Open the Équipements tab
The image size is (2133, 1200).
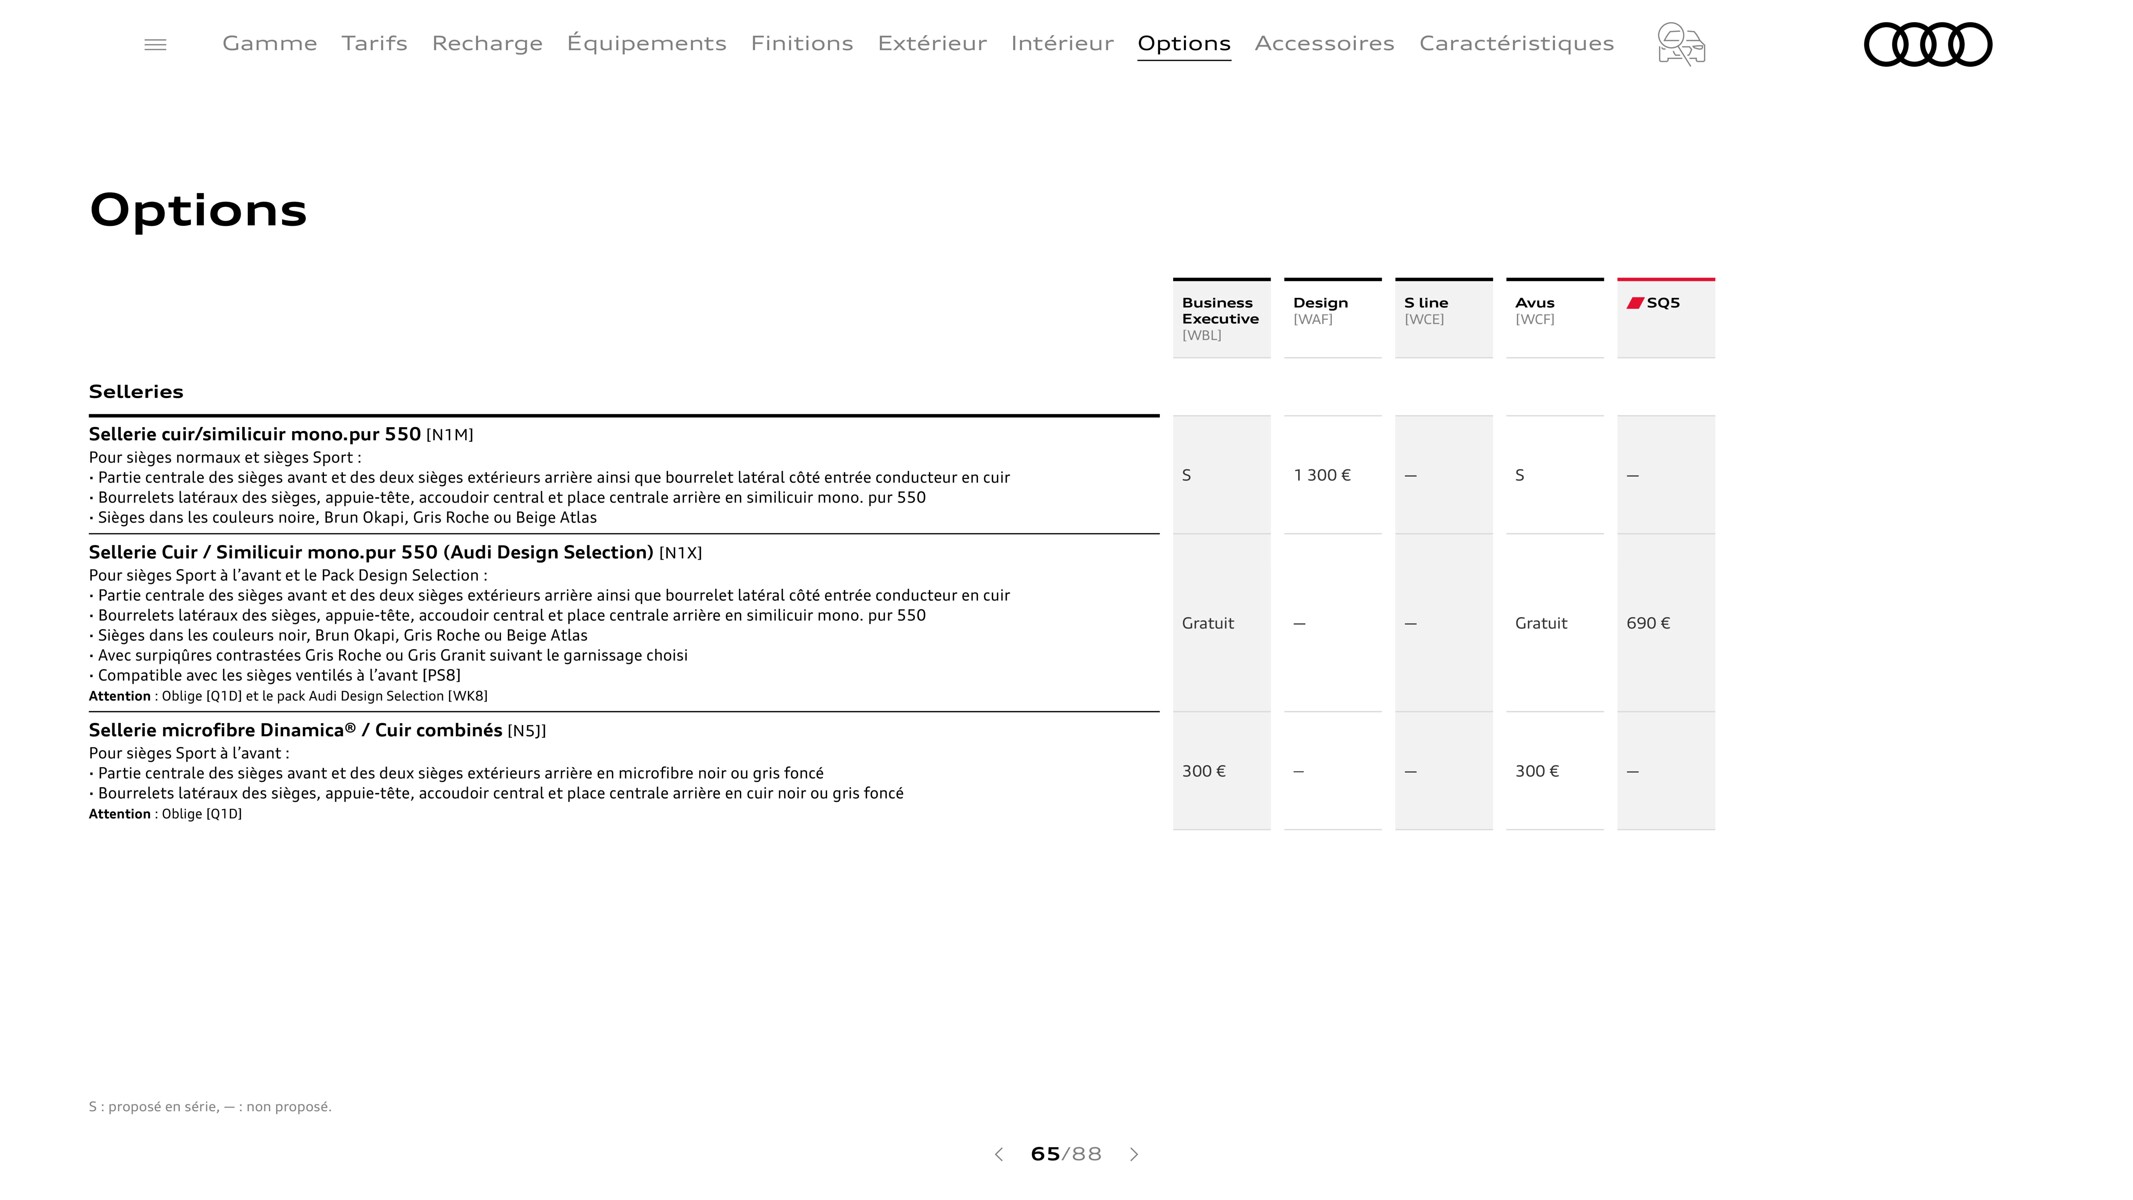pos(646,43)
